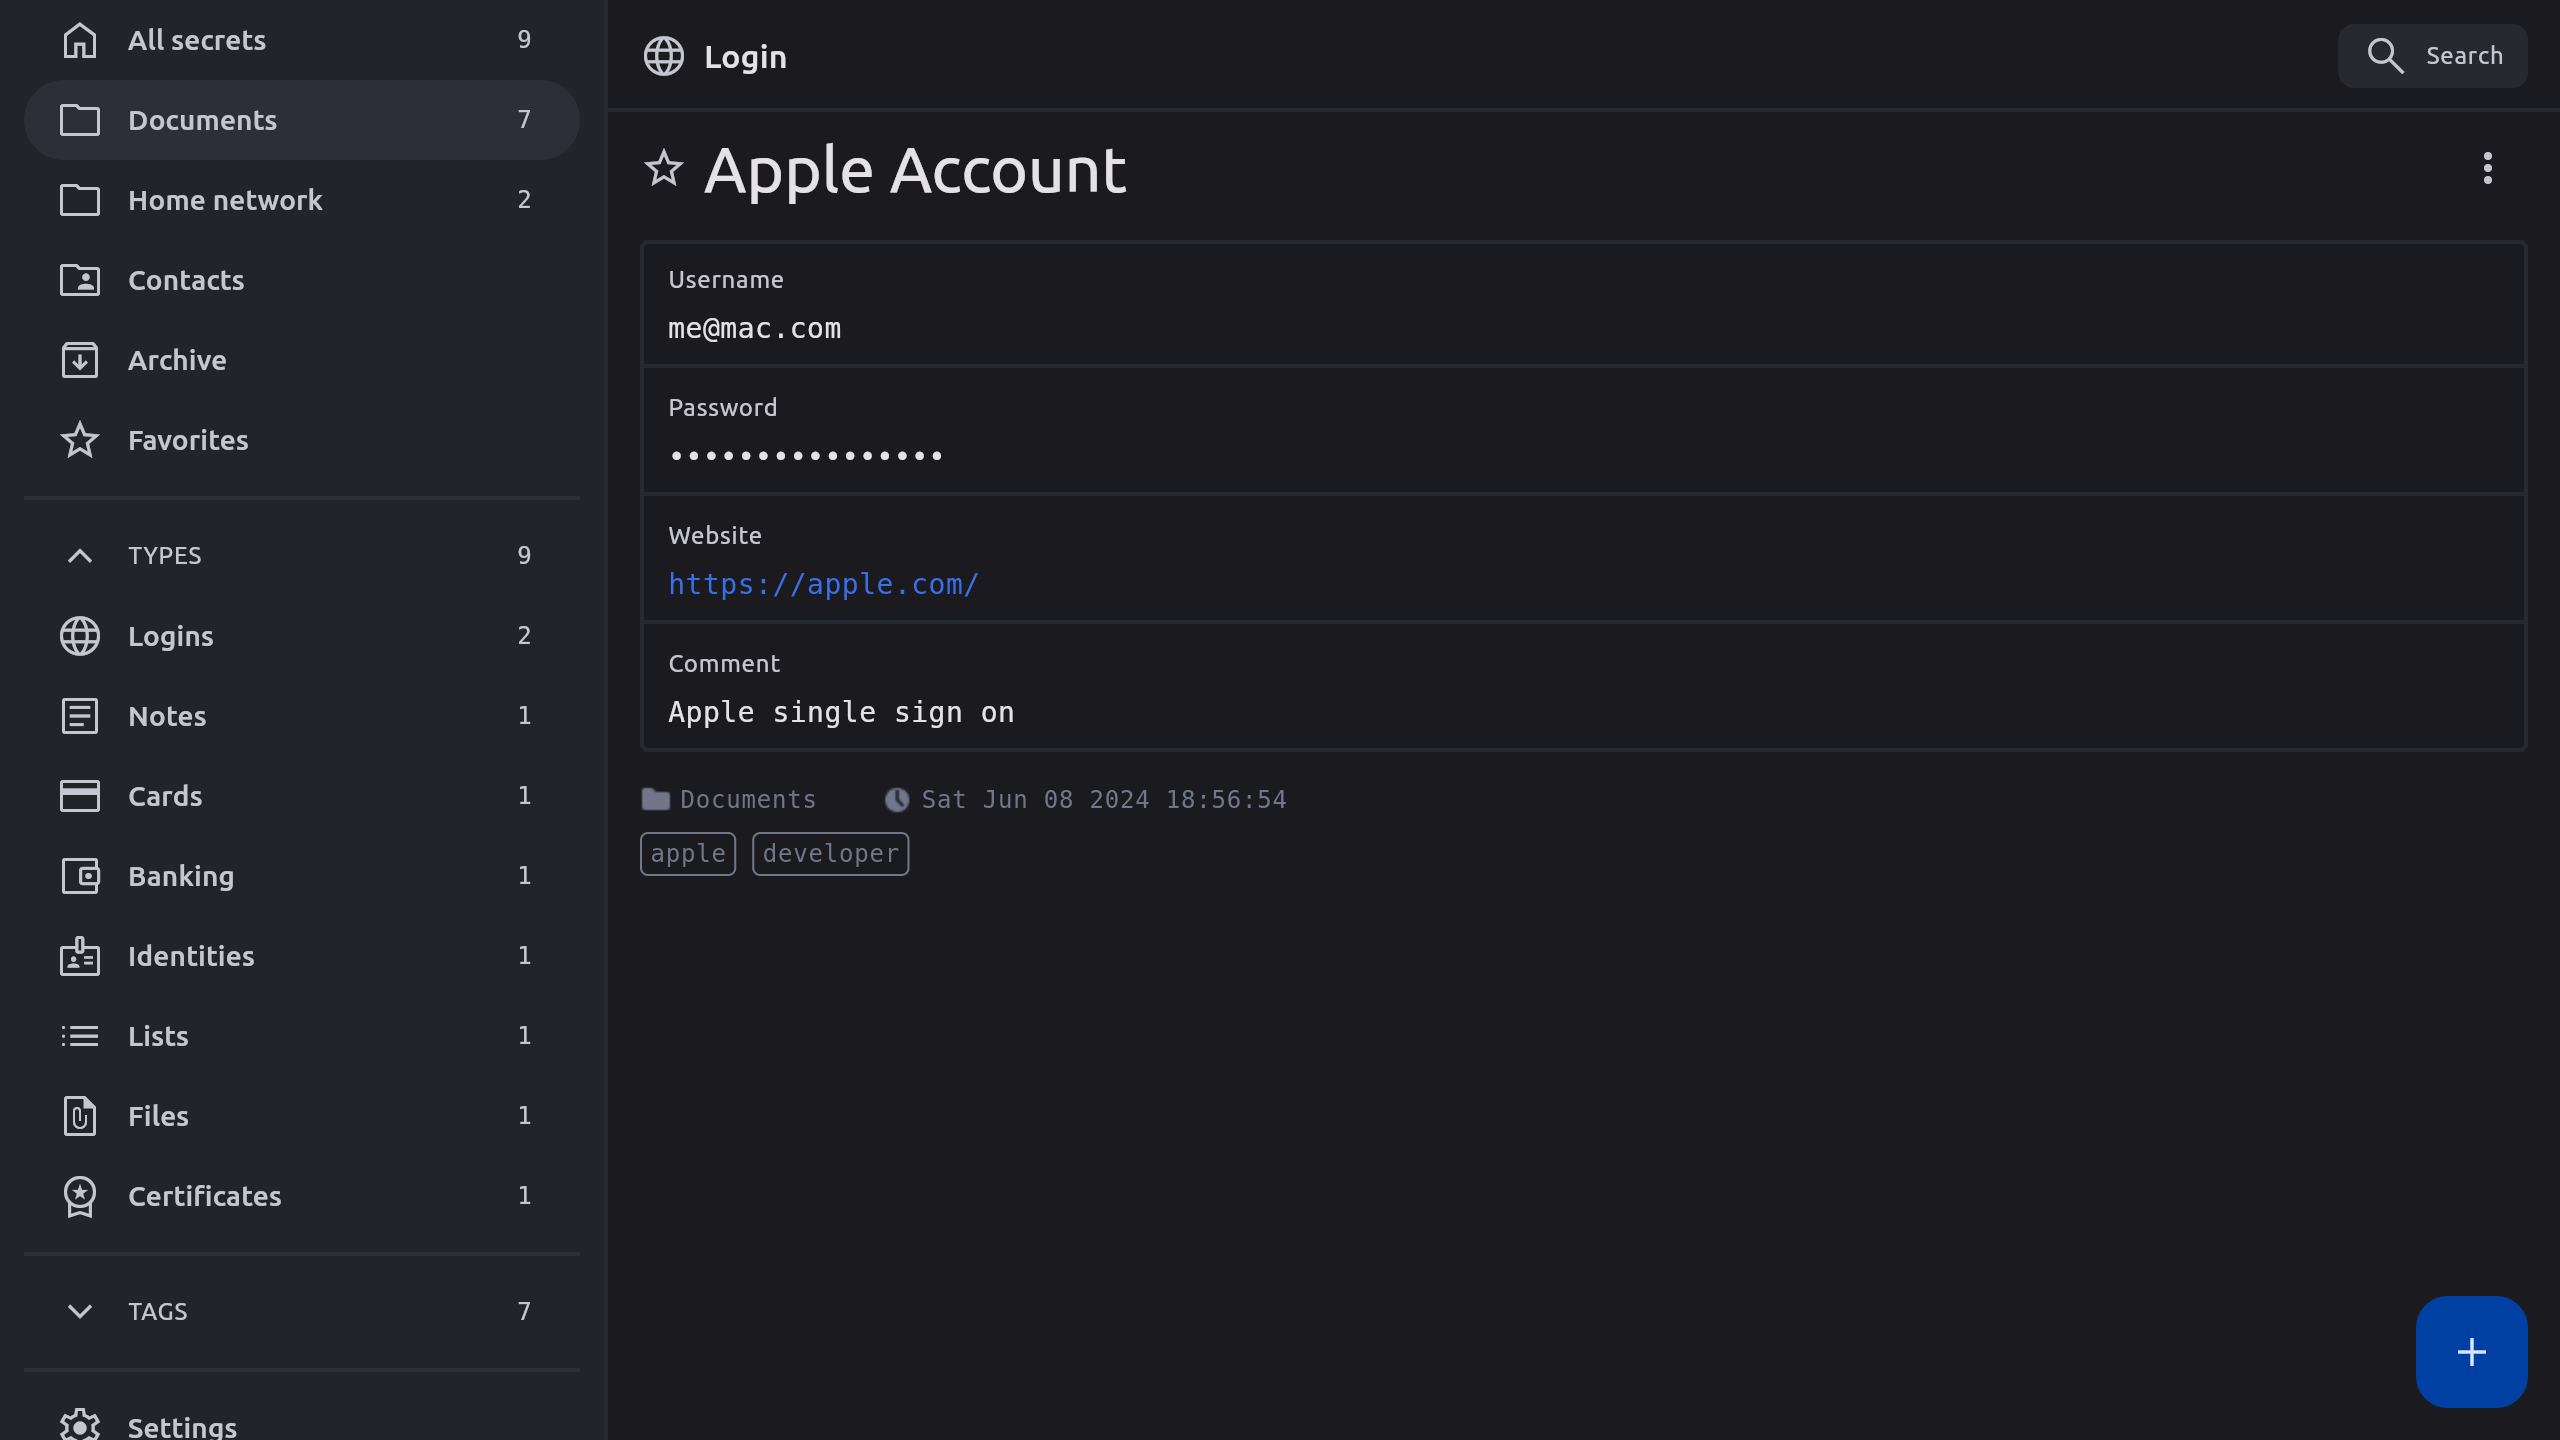2560x1440 pixels.
Task: Click the Search magnifier icon
Action: (2385, 56)
